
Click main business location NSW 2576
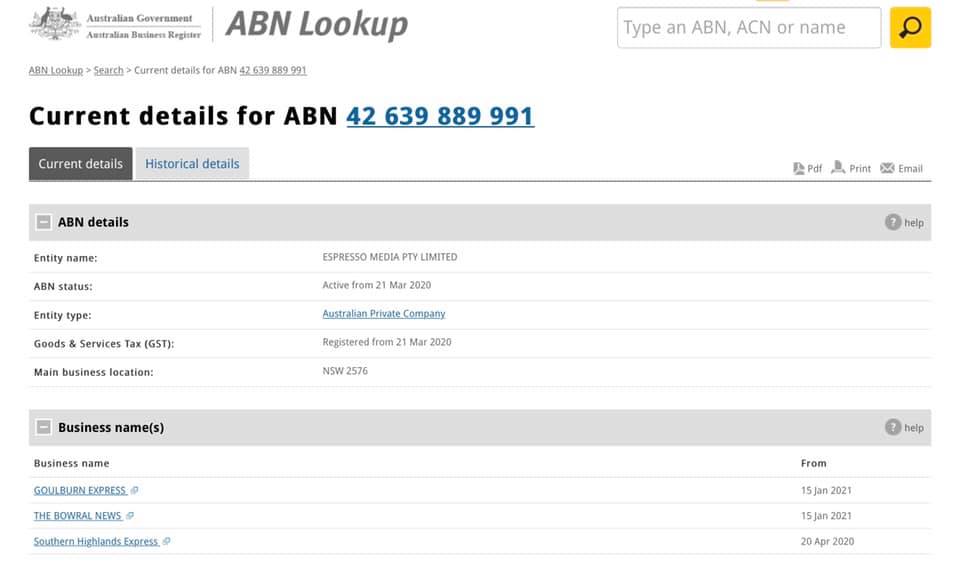click(345, 371)
